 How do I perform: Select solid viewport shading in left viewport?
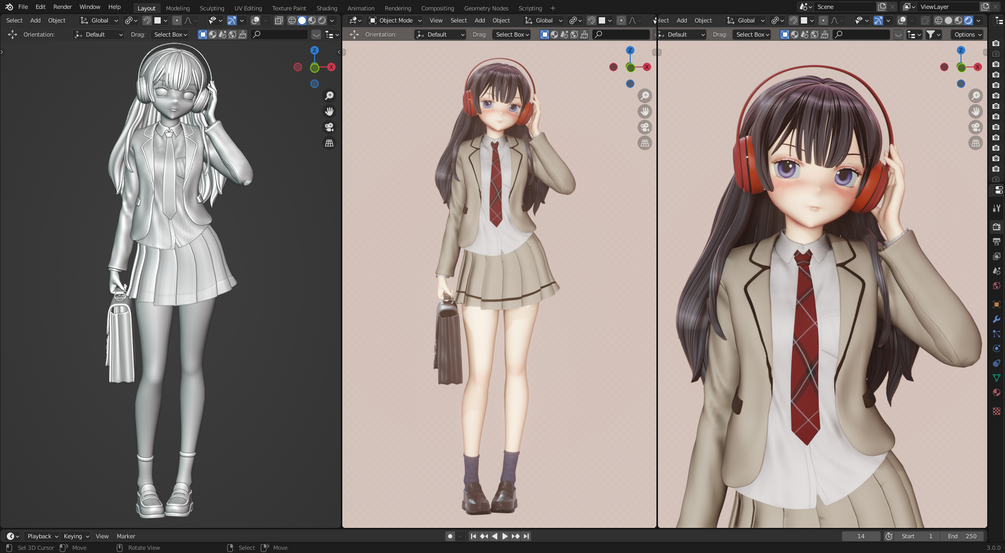(x=302, y=21)
